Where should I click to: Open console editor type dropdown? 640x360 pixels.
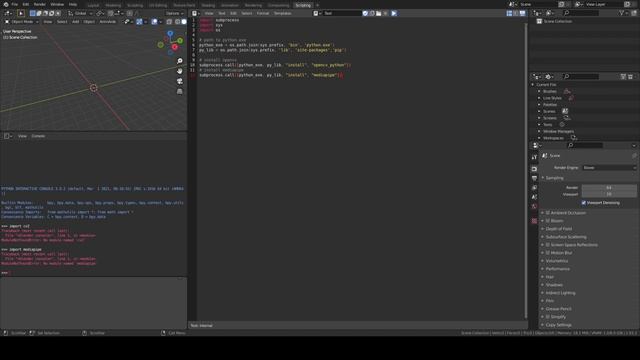[8, 136]
